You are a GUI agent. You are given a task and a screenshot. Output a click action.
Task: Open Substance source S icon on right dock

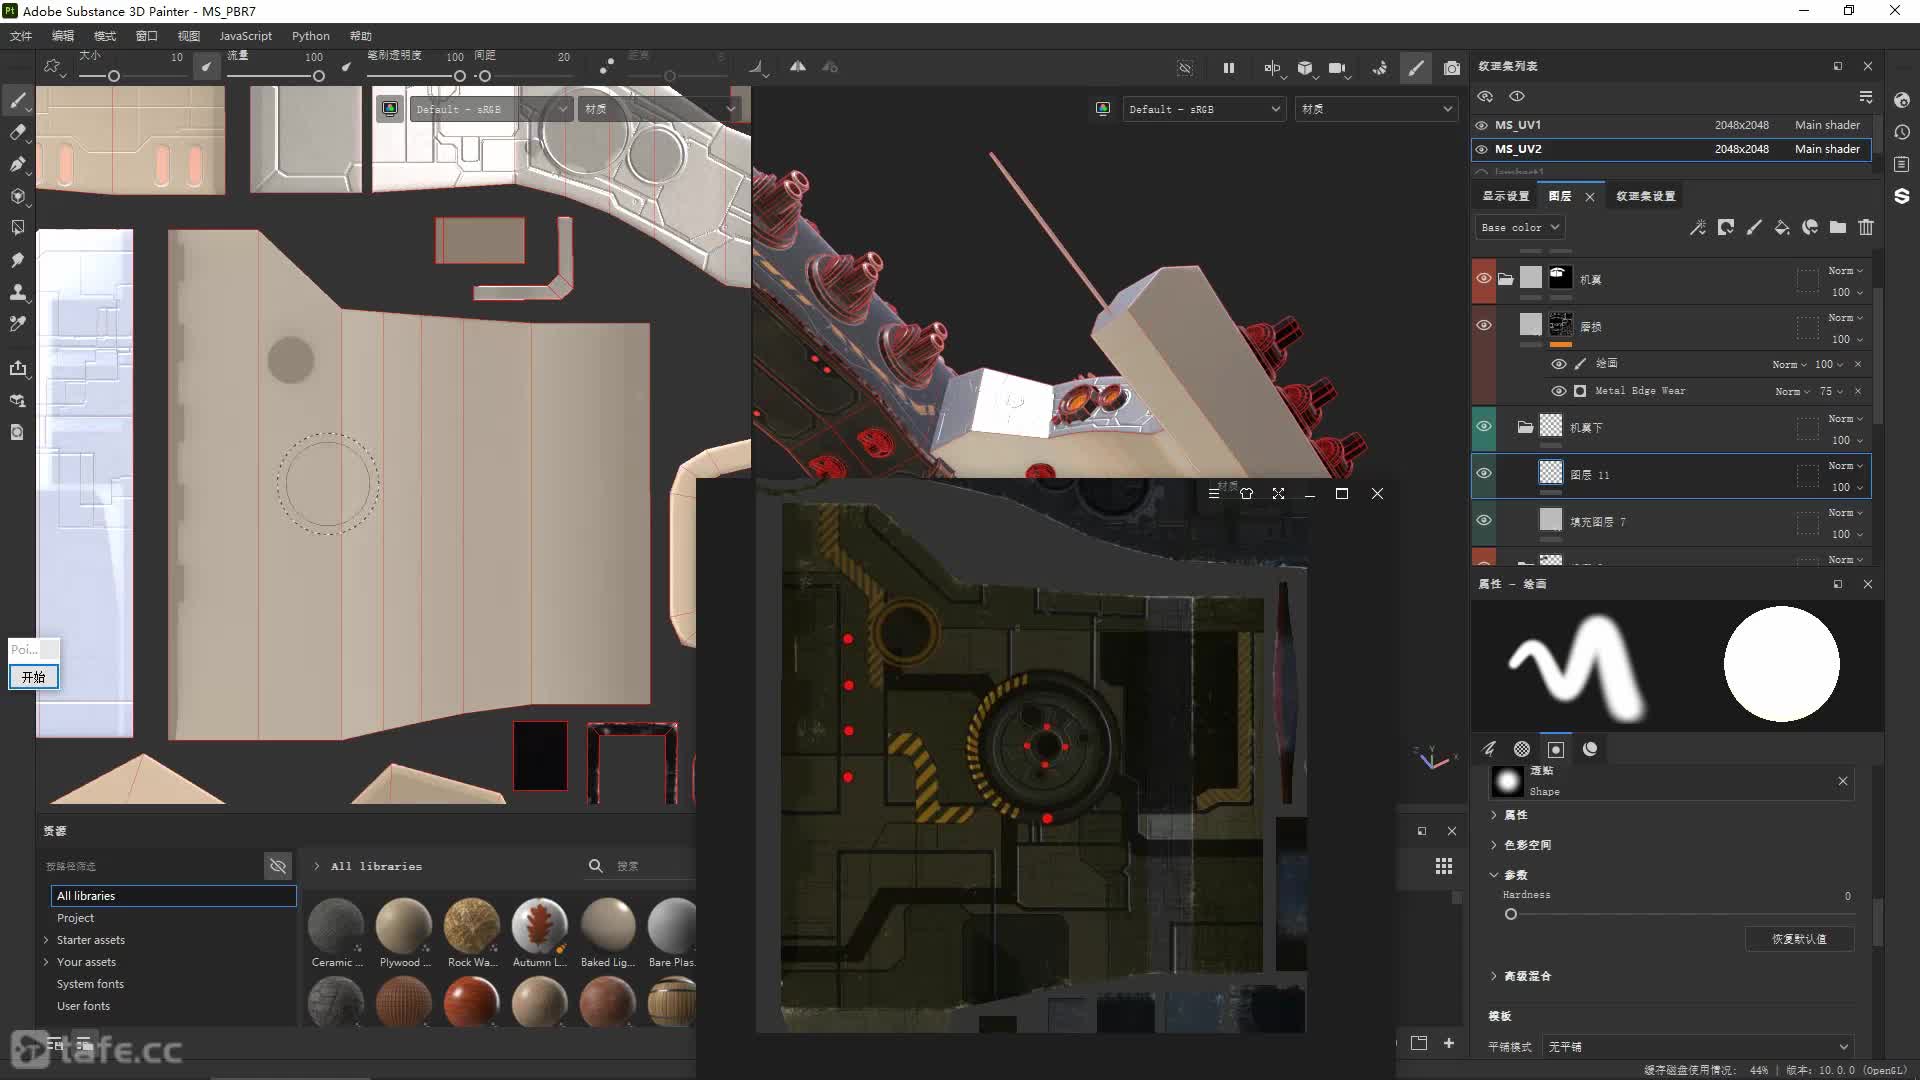1902,196
